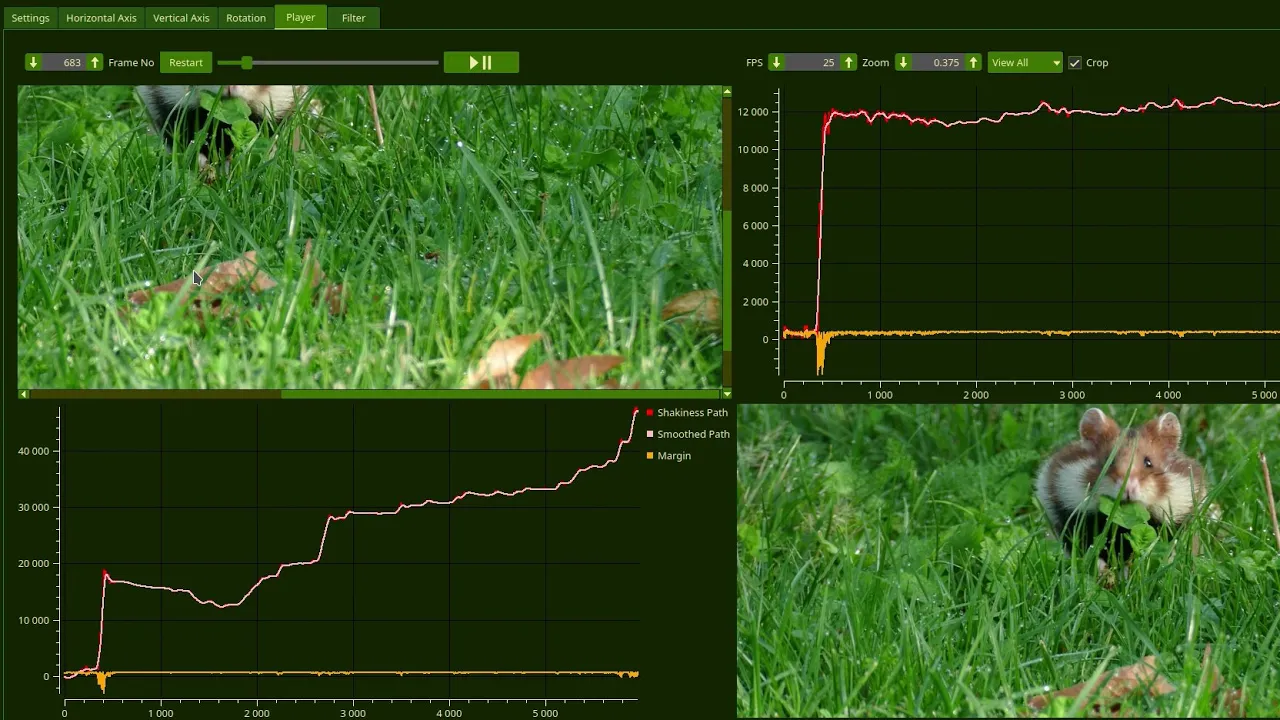Decrease the Zoom value
1280x720 pixels.
coord(903,62)
